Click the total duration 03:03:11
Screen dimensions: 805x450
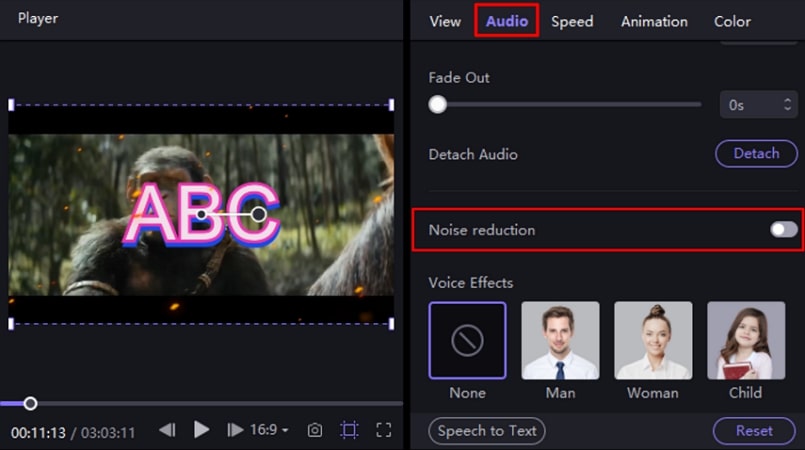coord(108,433)
